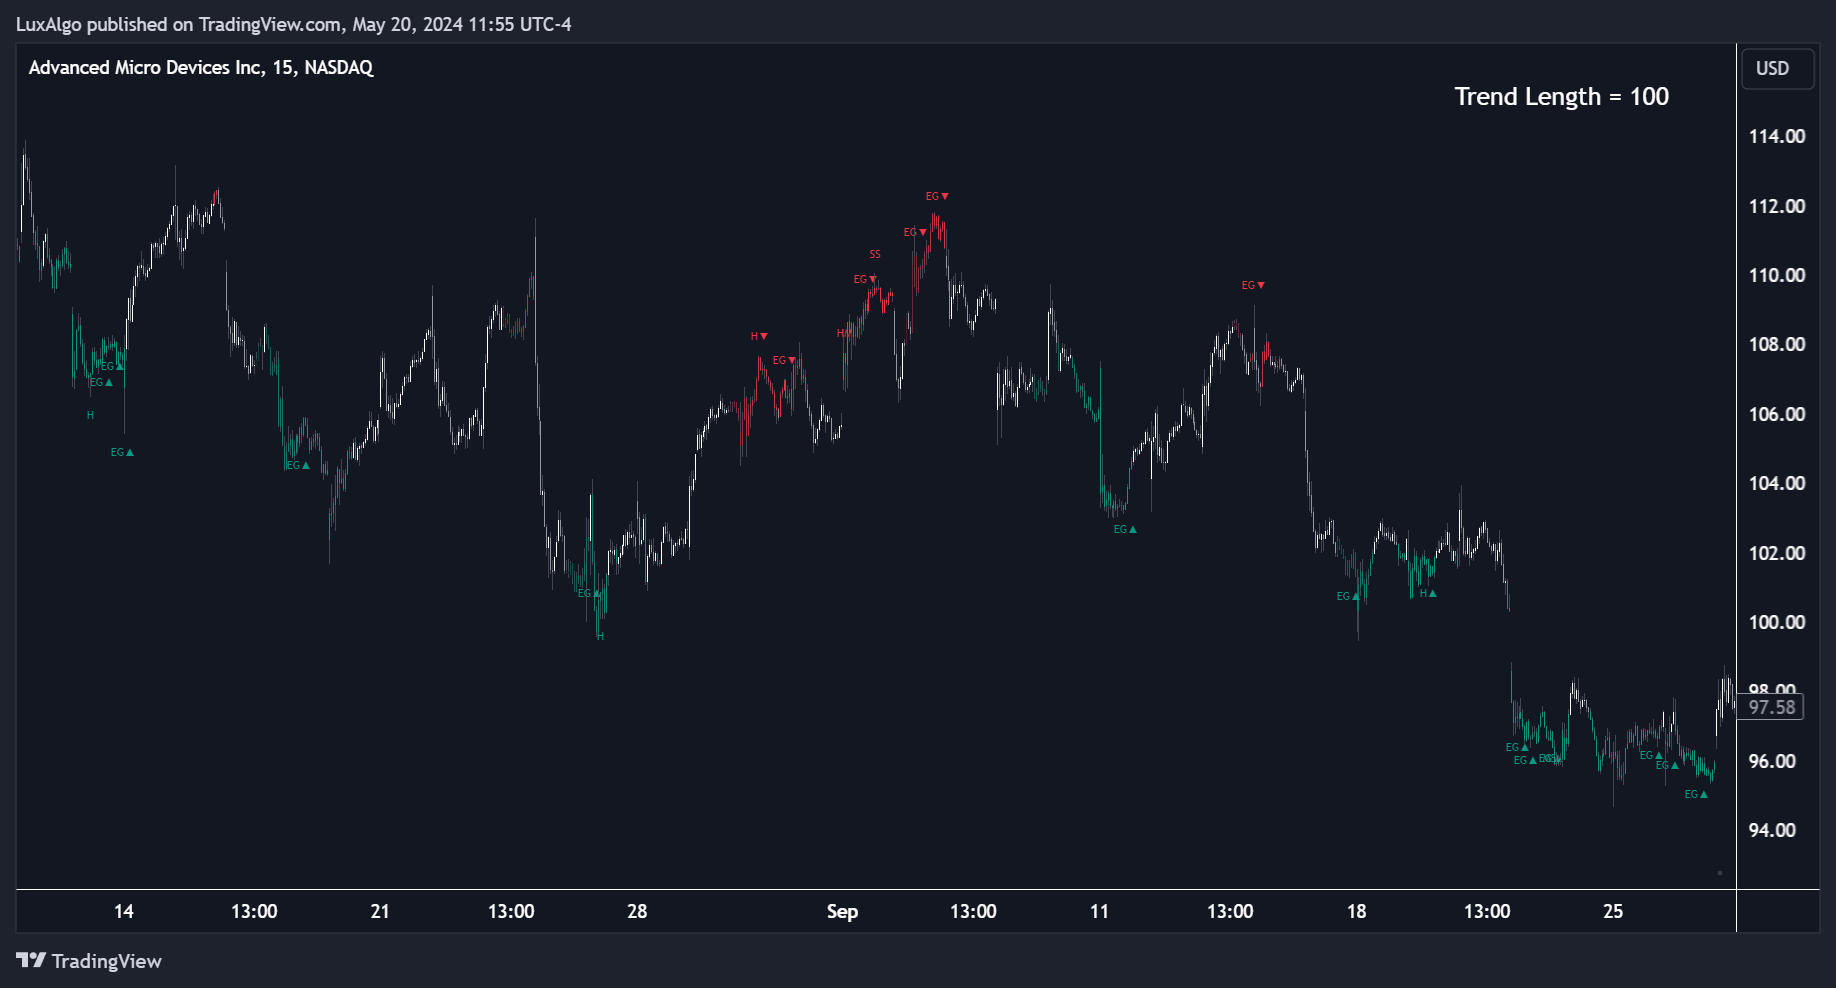Image resolution: width=1836 pixels, height=988 pixels.
Task: Click the 112.00 price axis label
Action: (1776, 206)
